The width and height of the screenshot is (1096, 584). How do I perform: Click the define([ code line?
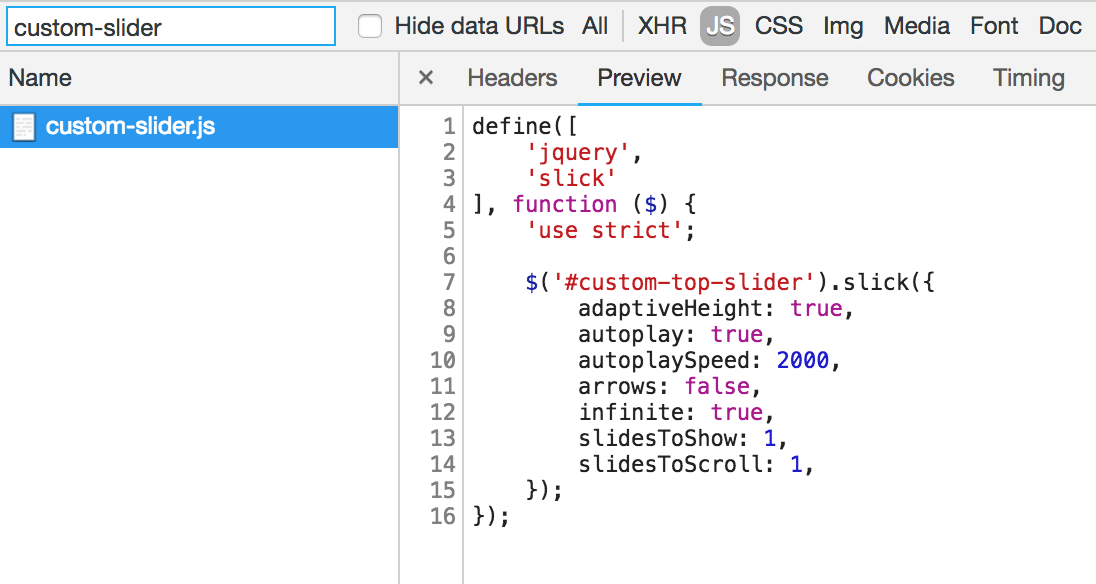[x=525, y=126]
